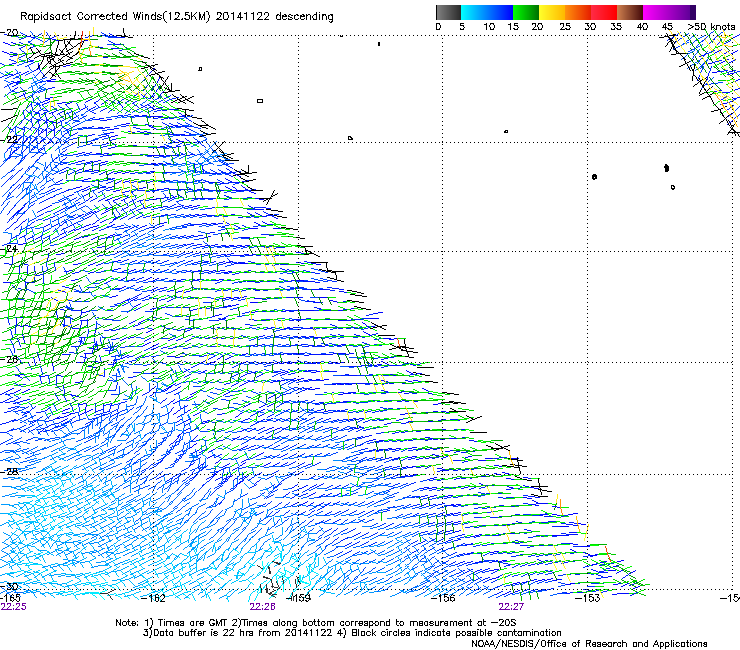Click the legend label '10'
This screenshot has width=740, height=650.
coord(489,27)
